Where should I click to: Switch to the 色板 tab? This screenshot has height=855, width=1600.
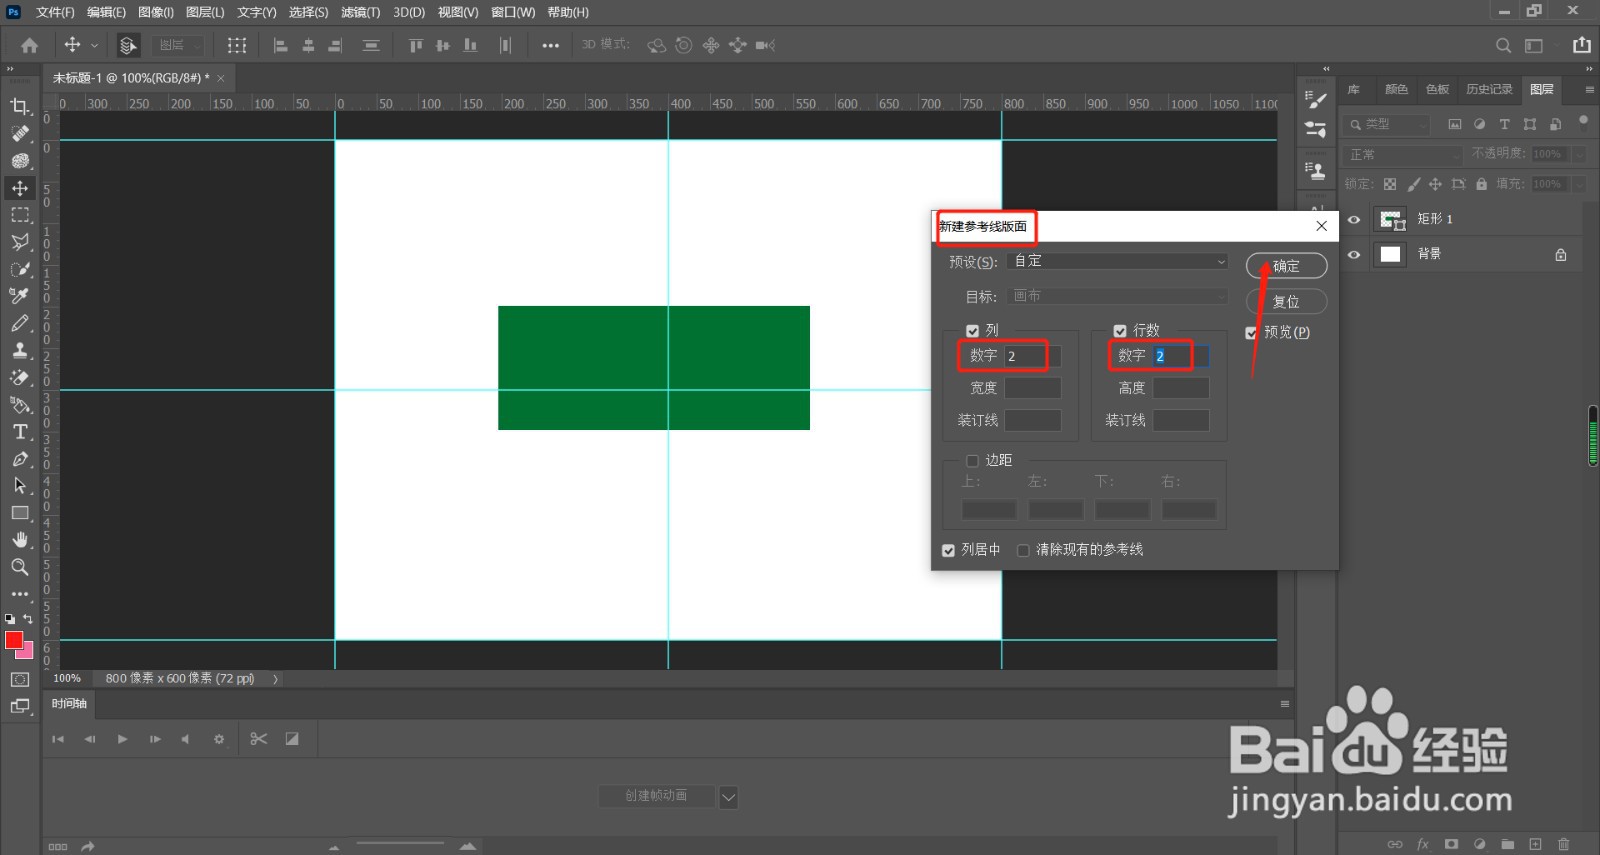point(1437,90)
